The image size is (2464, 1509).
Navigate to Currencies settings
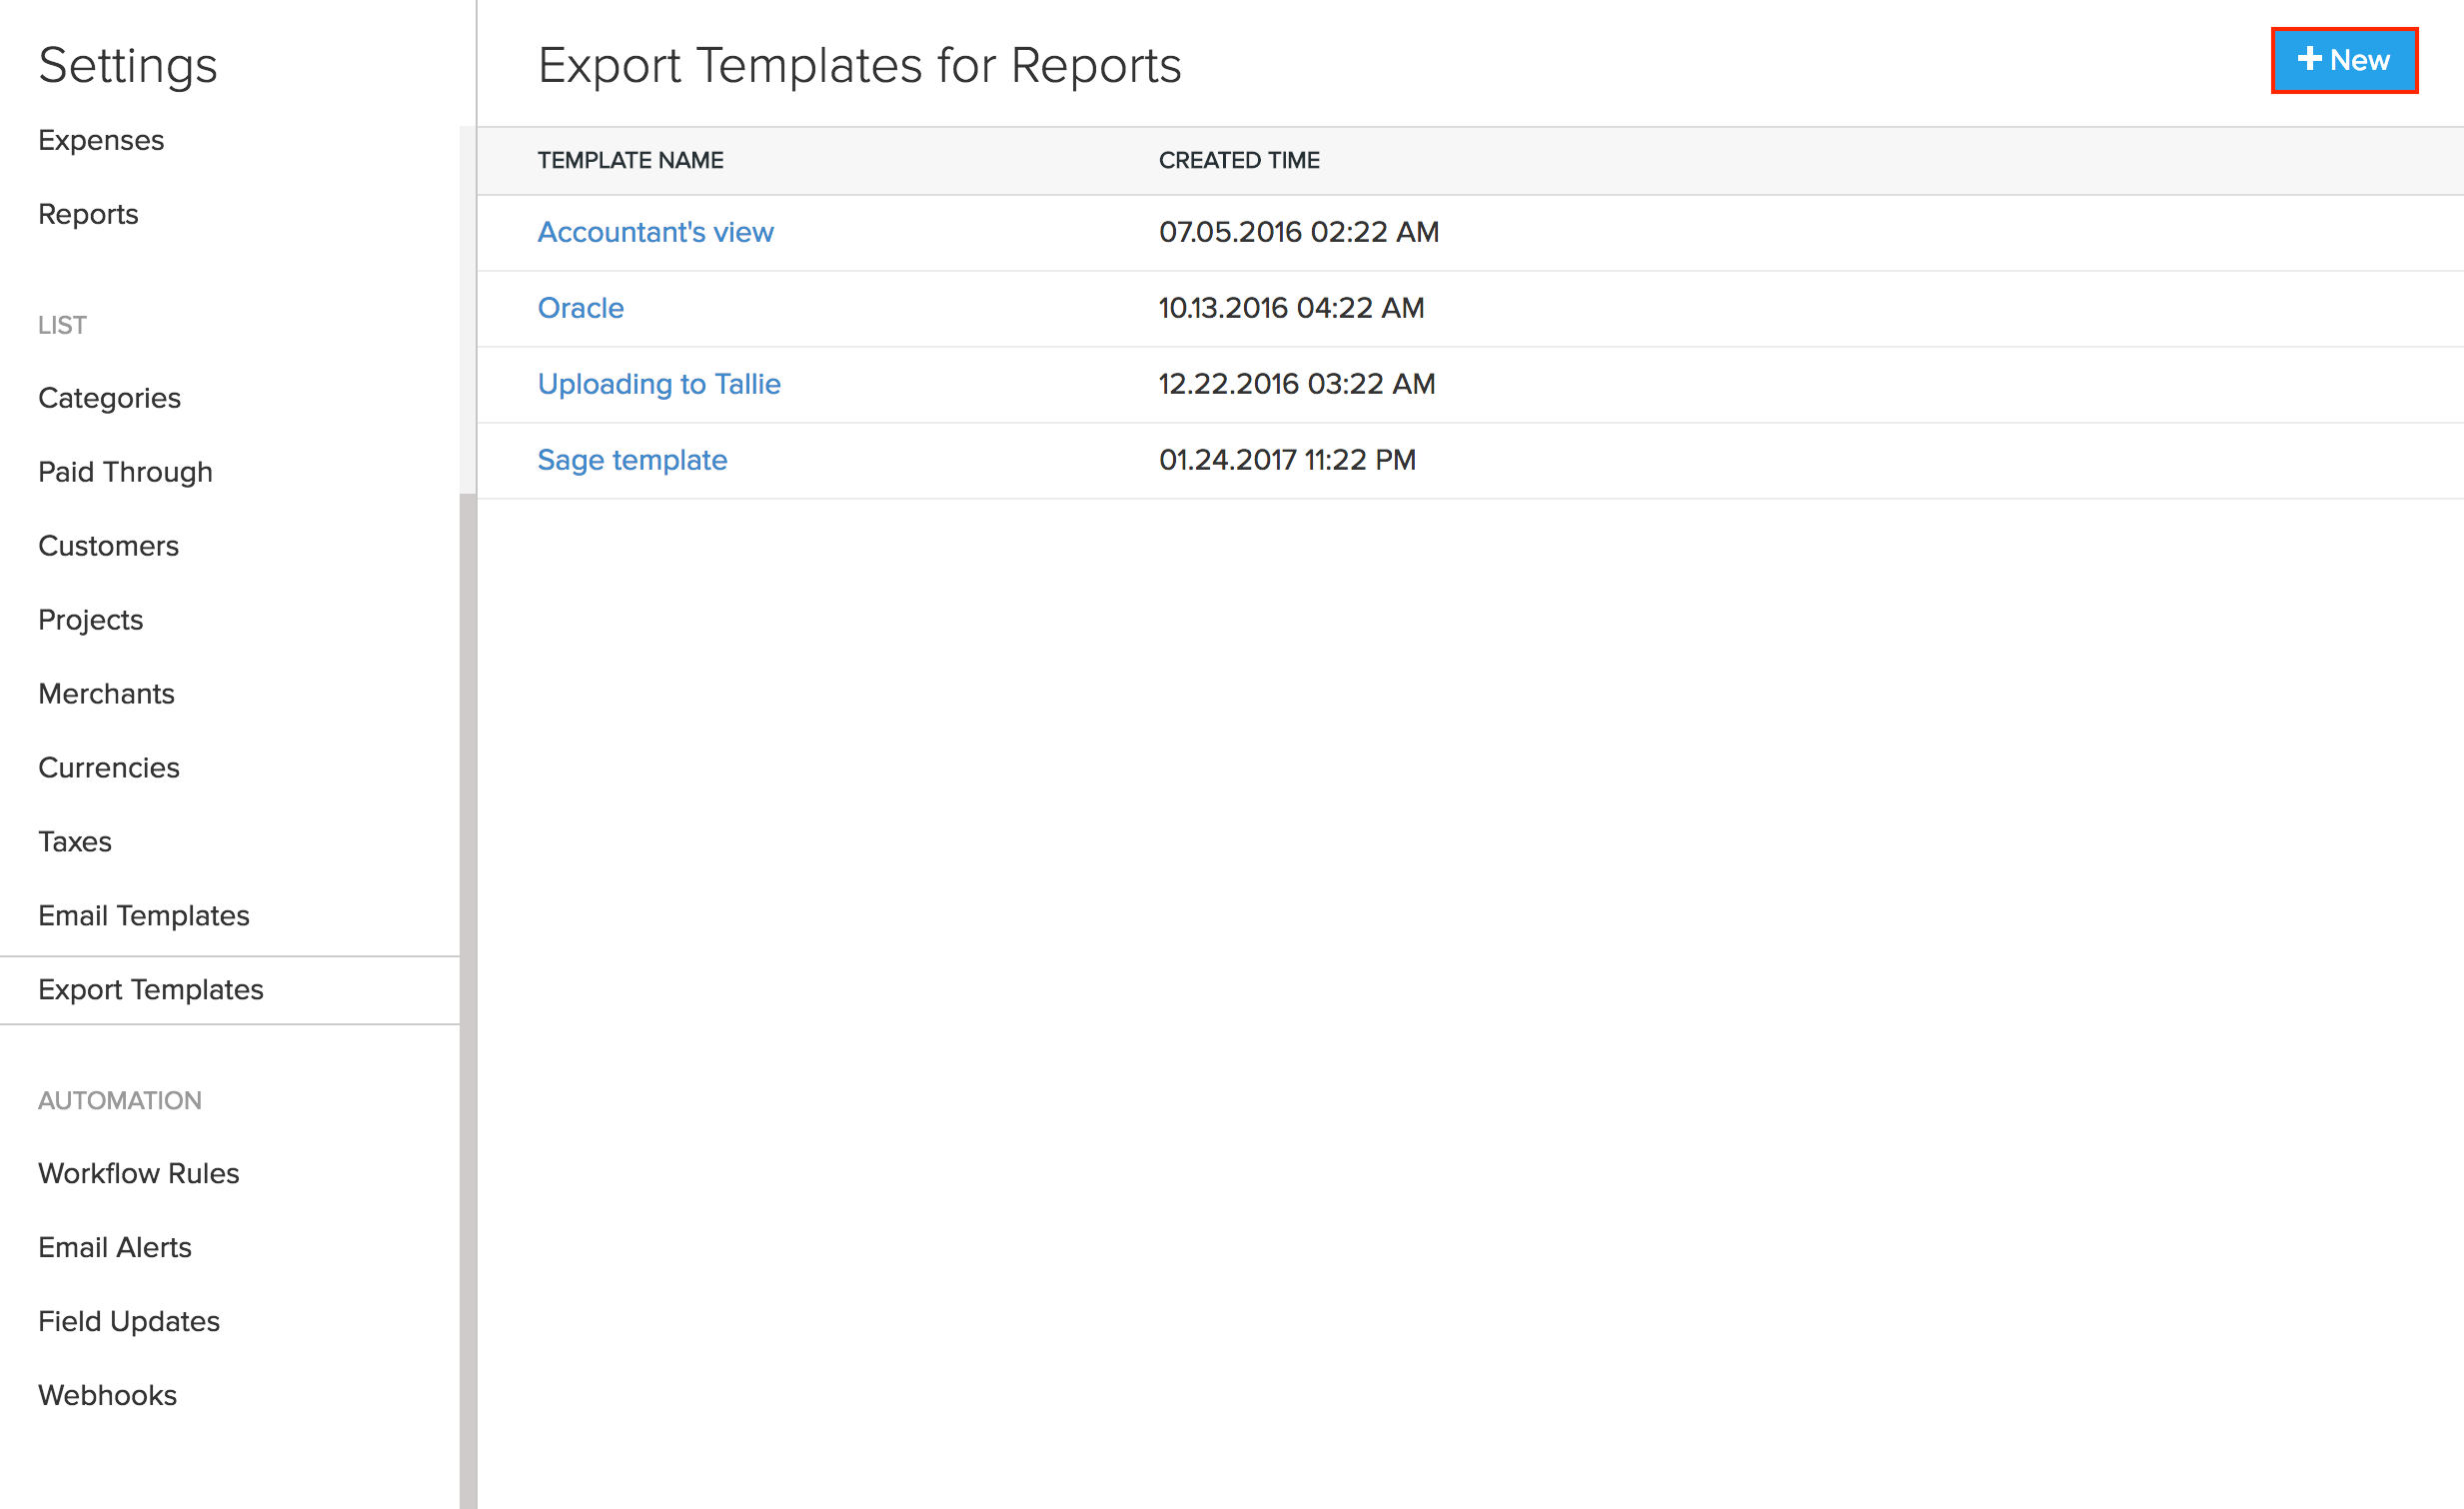pos(108,768)
